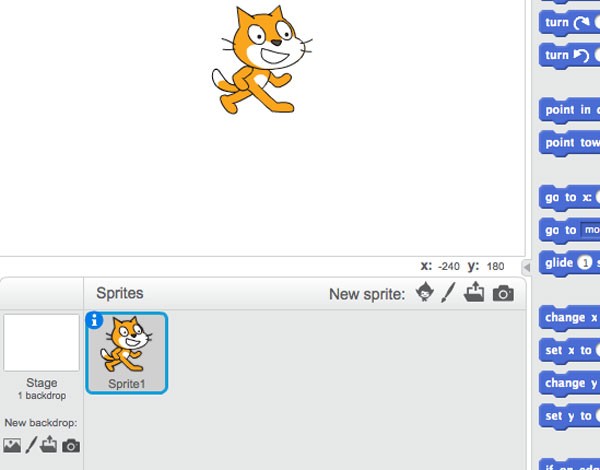This screenshot has width=600, height=470.
Task: Pick the change y block
Action: click(569, 384)
